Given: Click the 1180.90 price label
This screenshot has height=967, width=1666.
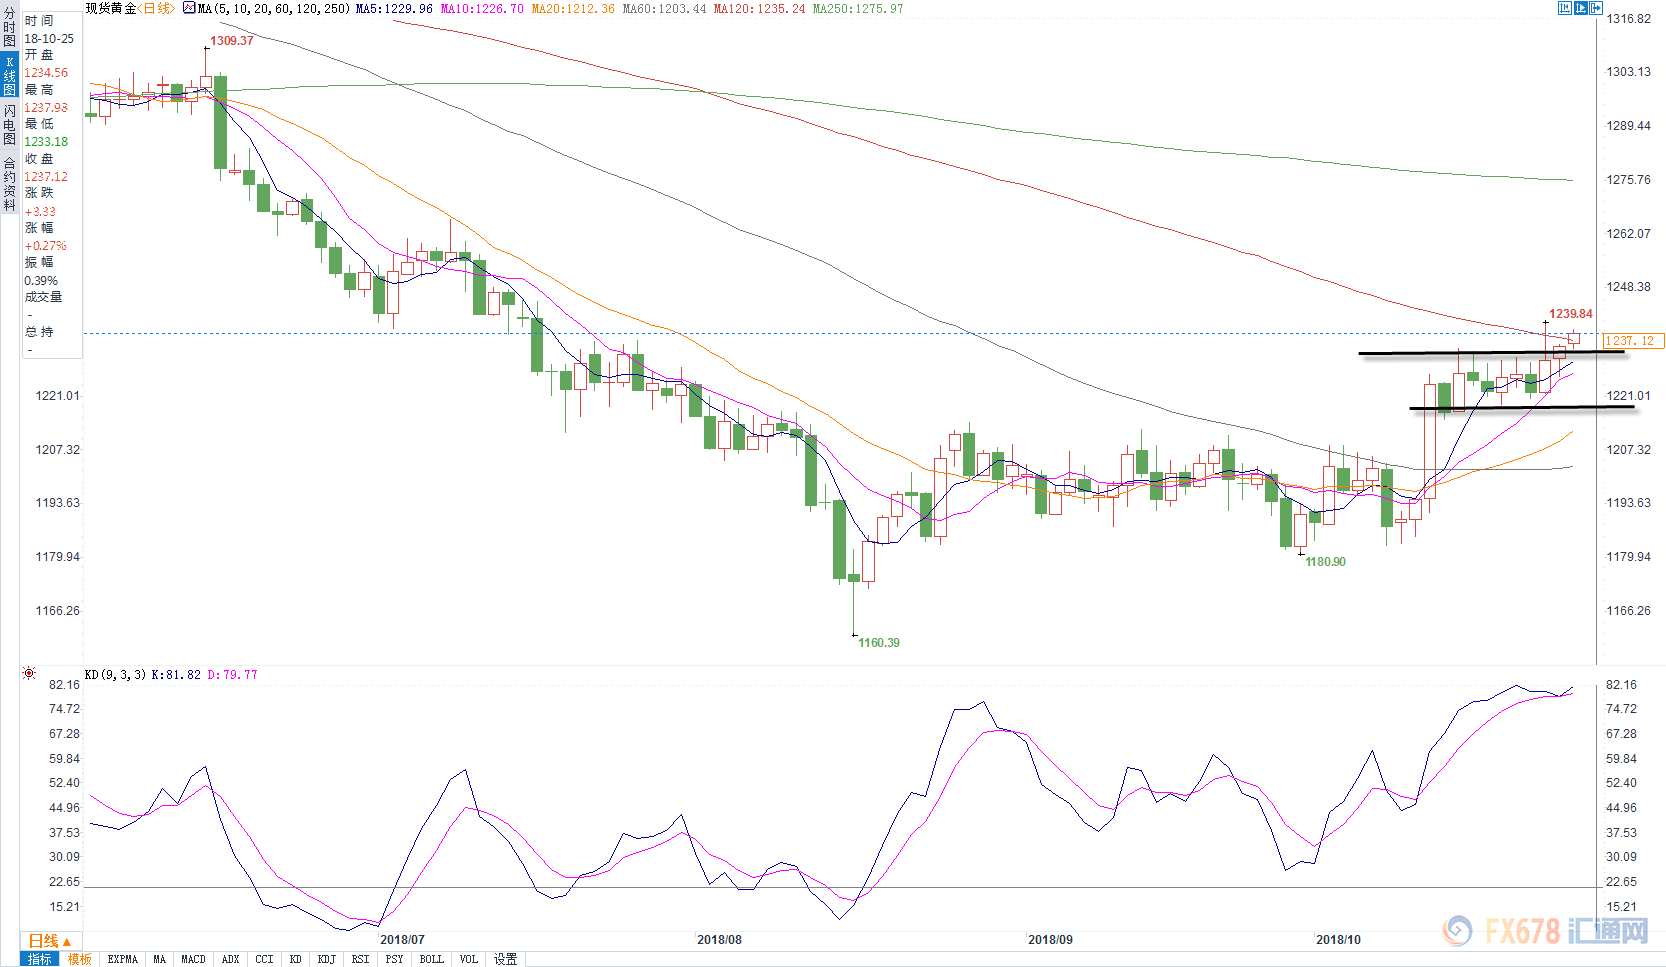Looking at the screenshot, I should [x=1325, y=562].
